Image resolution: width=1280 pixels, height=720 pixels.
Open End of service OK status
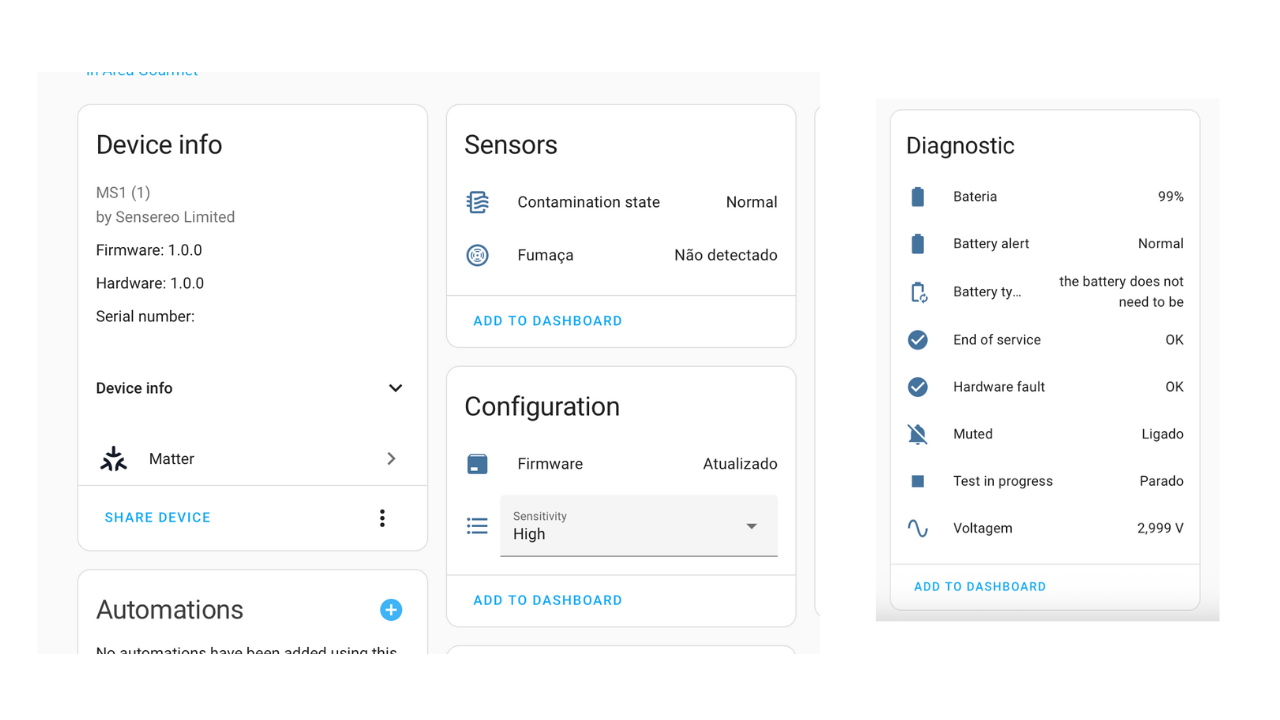[1045, 340]
